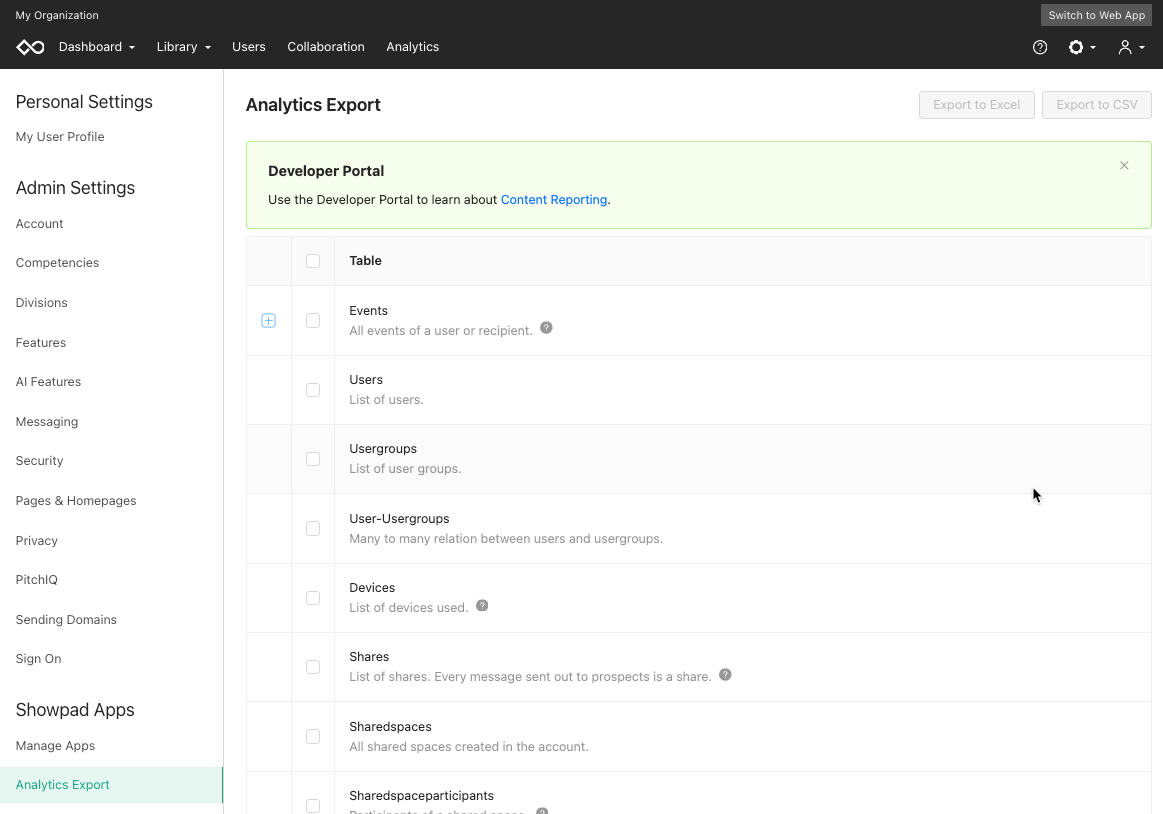
Task: Select the Sharedspaces table checkbox
Action: coord(313,736)
